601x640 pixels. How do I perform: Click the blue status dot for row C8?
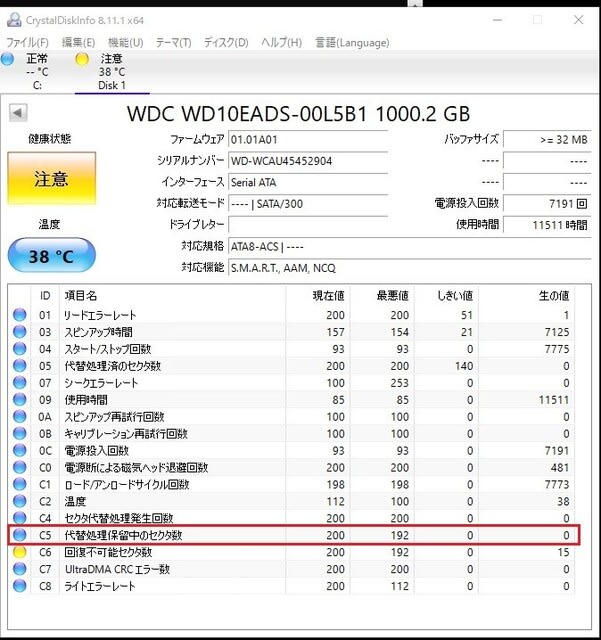(x=20, y=586)
